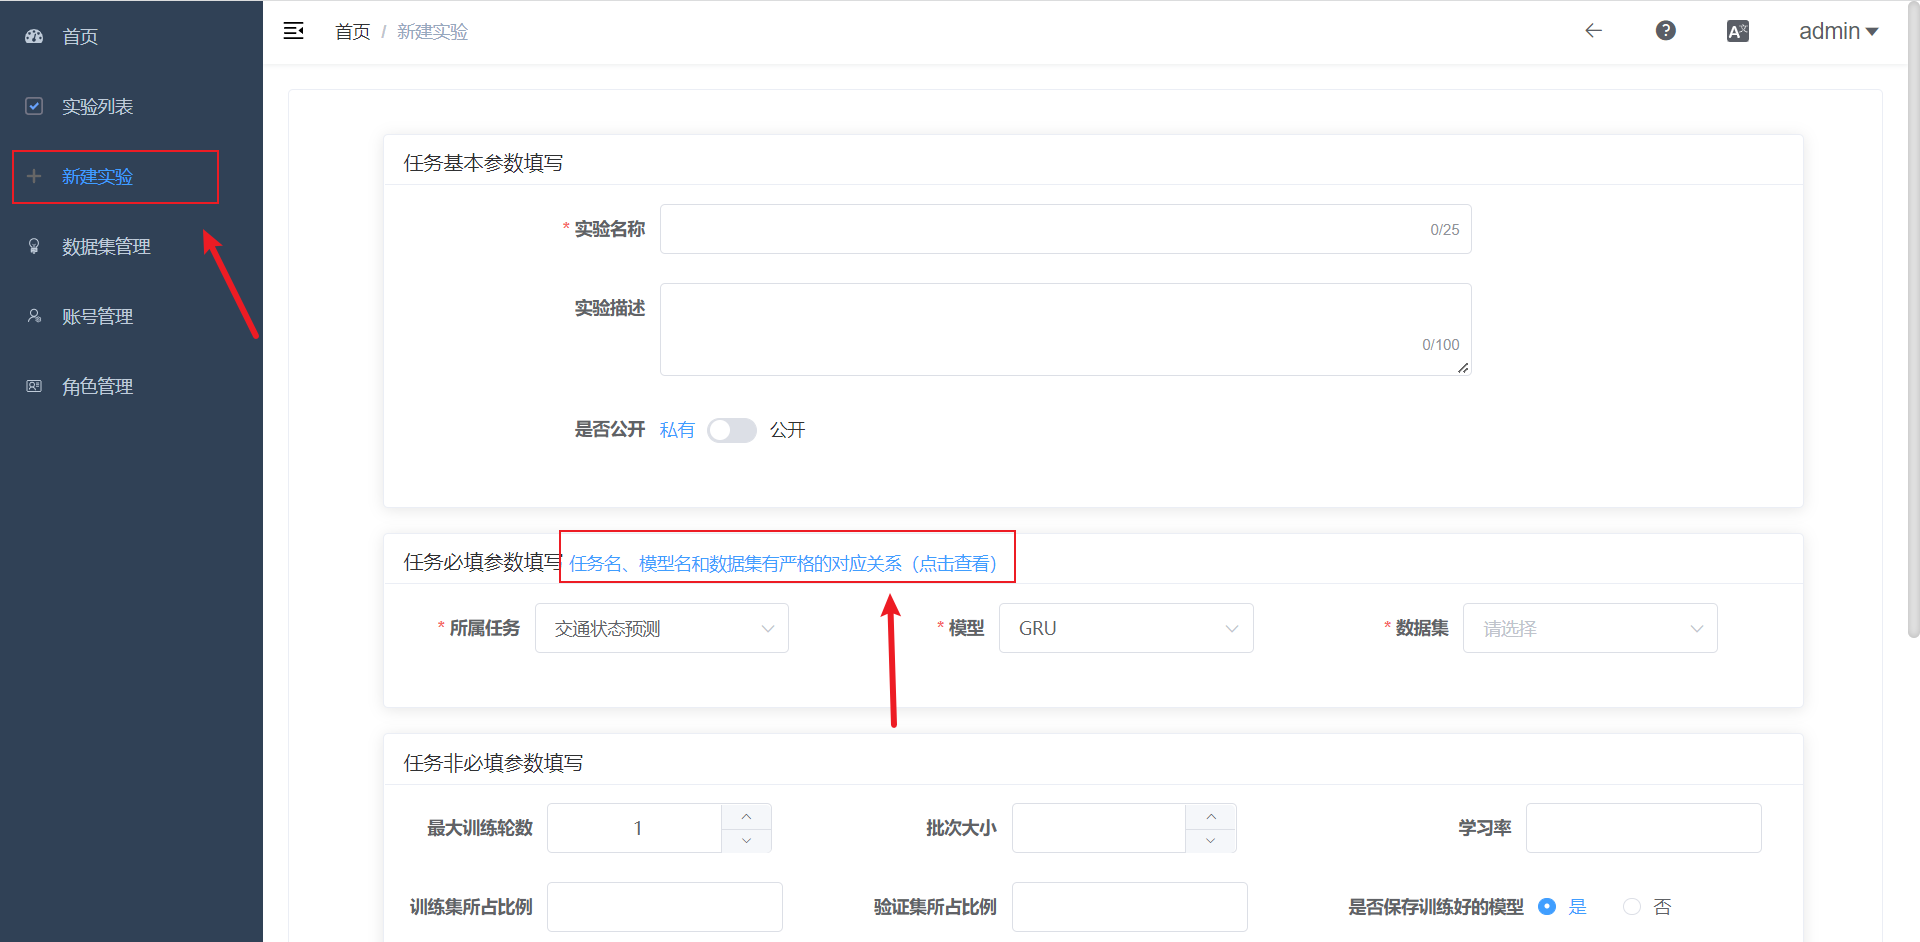Click the checklist icon beside 实验列表
This screenshot has width=1920, height=942.
(x=34, y=106)
